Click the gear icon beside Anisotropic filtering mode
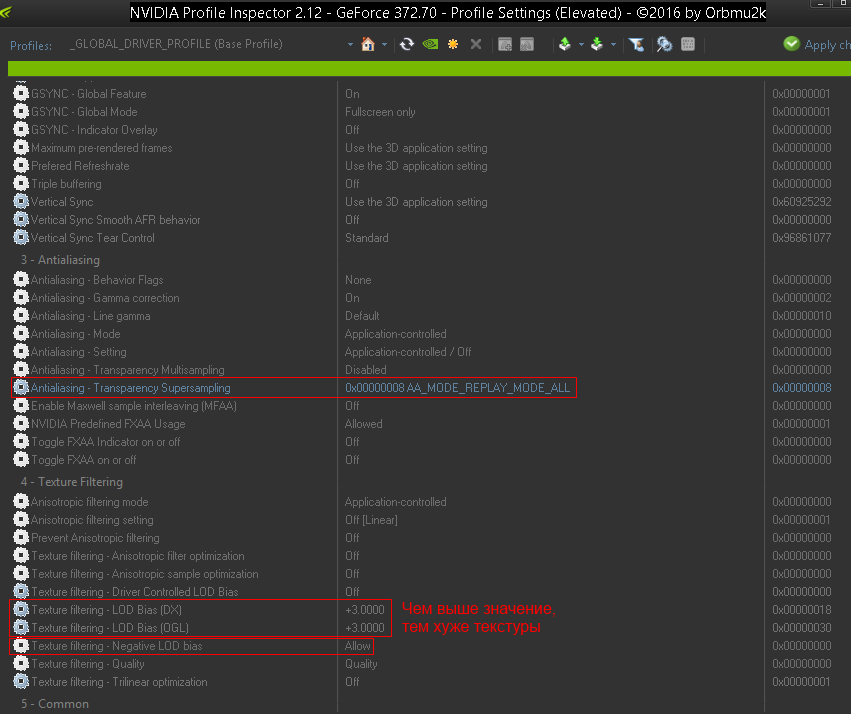This screenshot has height=714, width=851. click(21, 501)
